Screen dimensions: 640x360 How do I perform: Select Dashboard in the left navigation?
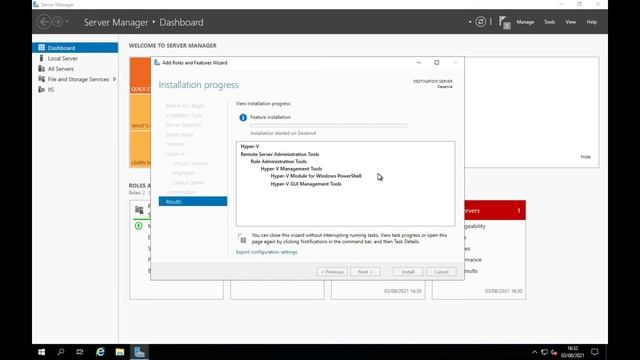[x=75, y=48]
